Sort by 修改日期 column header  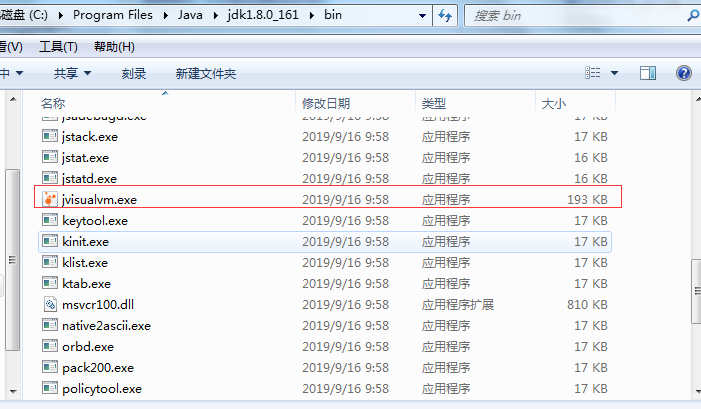[356, 103]
